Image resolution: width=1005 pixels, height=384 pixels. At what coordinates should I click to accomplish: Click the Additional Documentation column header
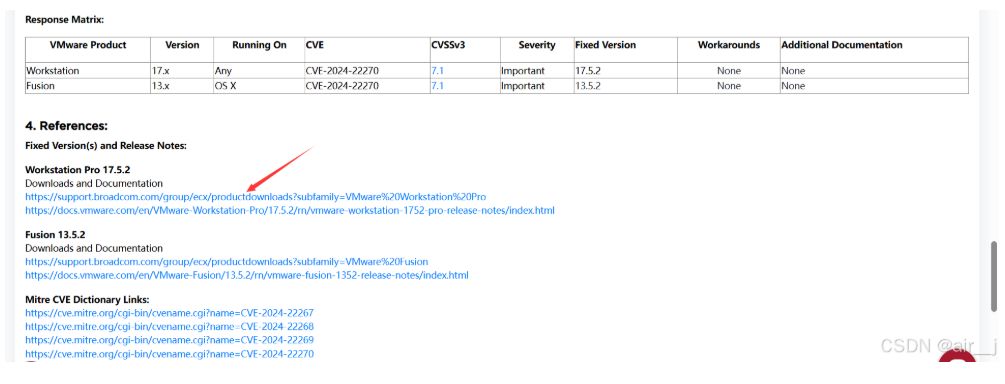(x=842, y=46)
